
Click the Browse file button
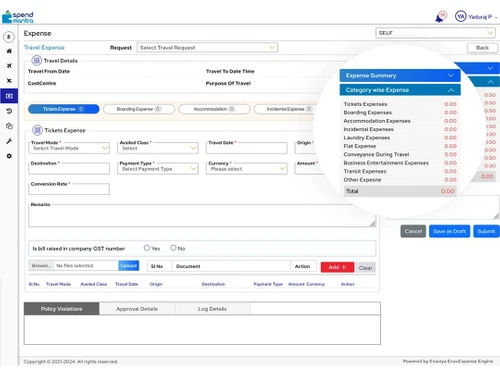(41, 265)
